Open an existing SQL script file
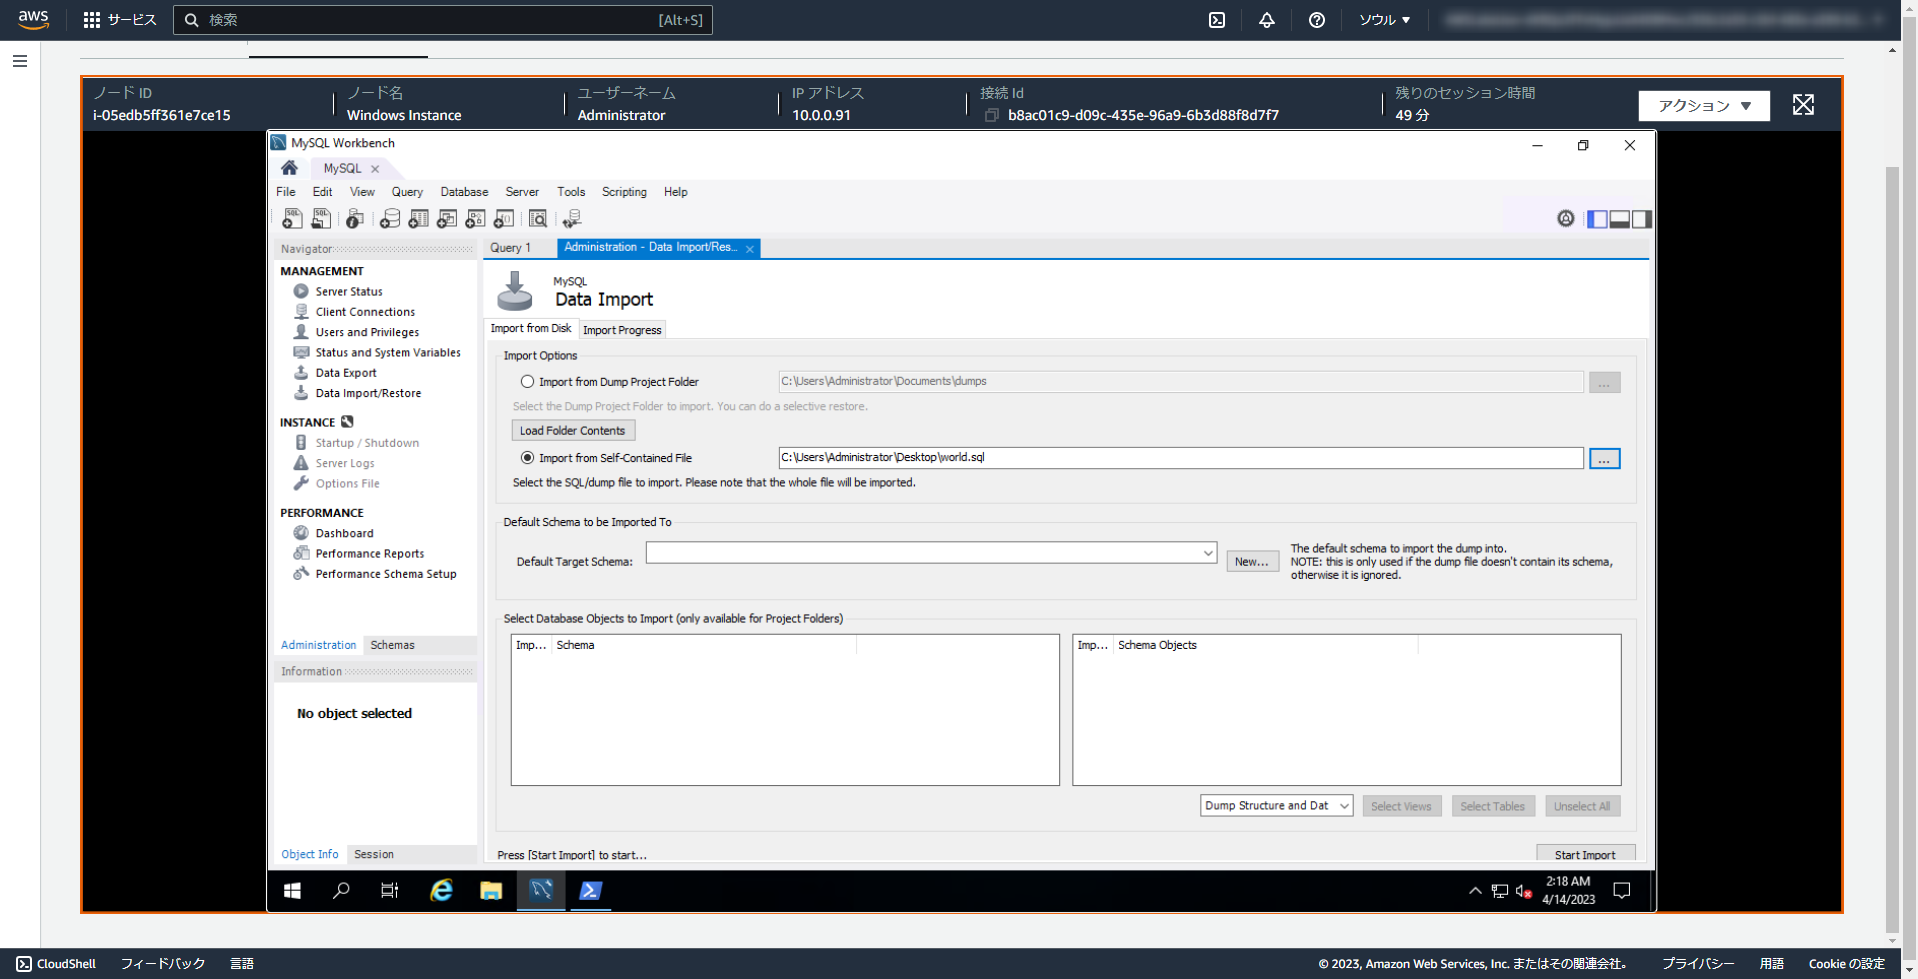This screenshot has height=979, width=1918. pyautogui.click(x=321, y=218)
